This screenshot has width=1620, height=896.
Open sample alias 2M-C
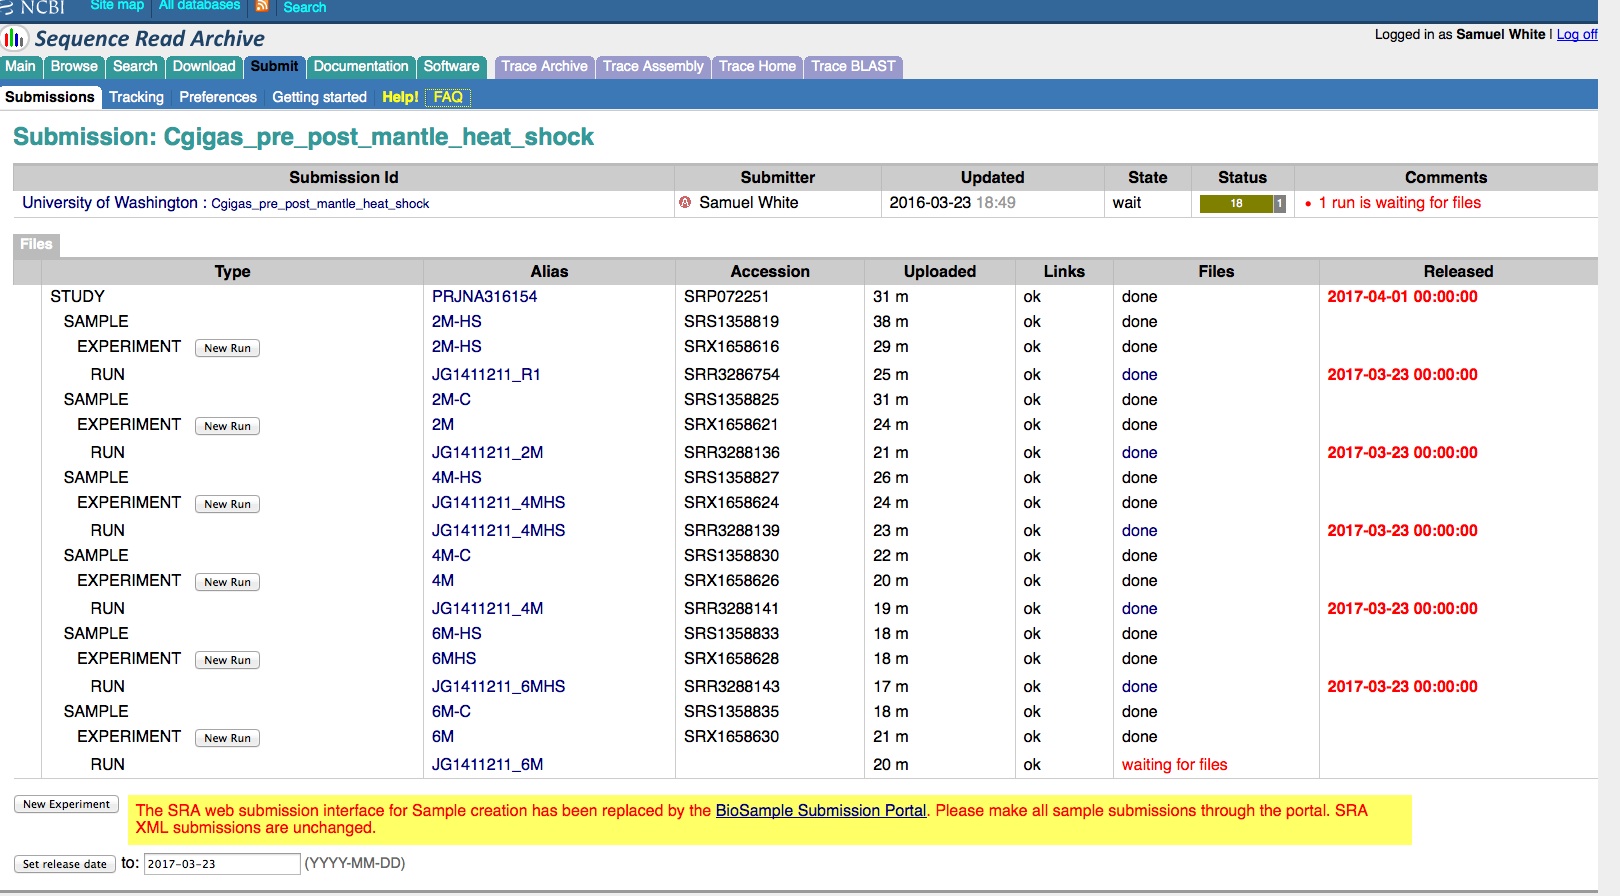(x=451, y=400)
